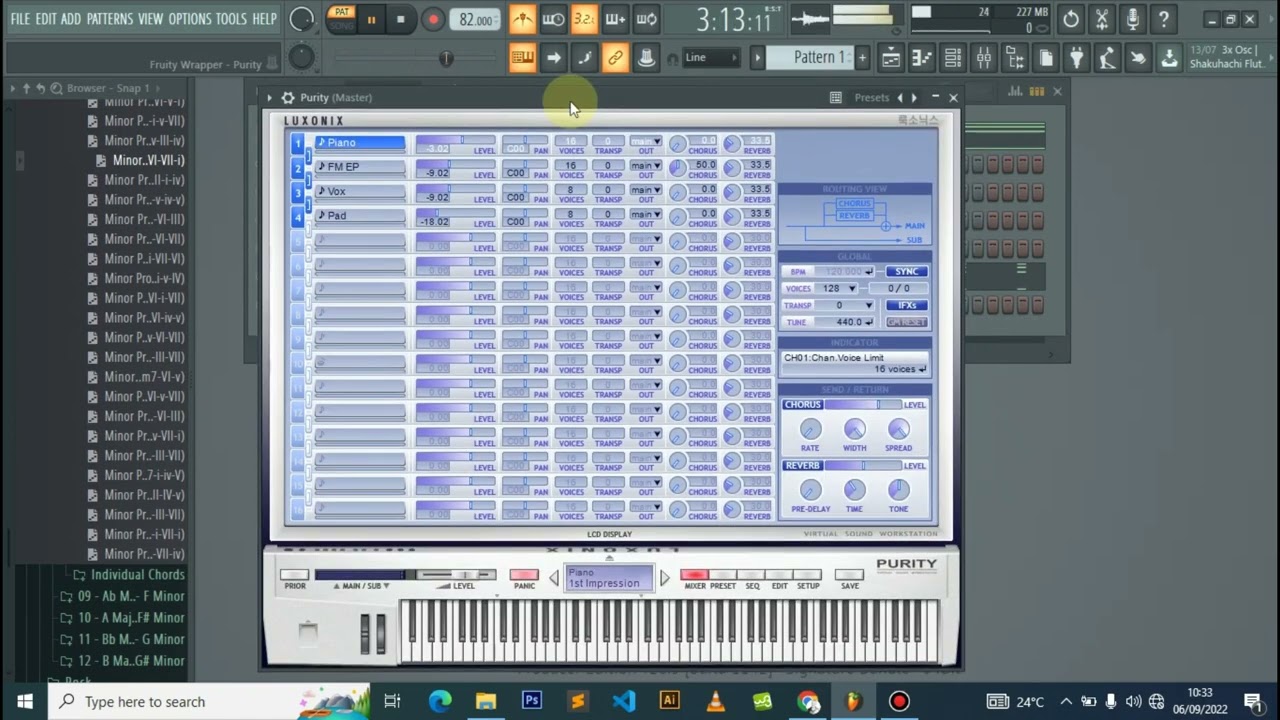Click the audio editor scissors icon
1280x720 pixels.
point(1101,19)
